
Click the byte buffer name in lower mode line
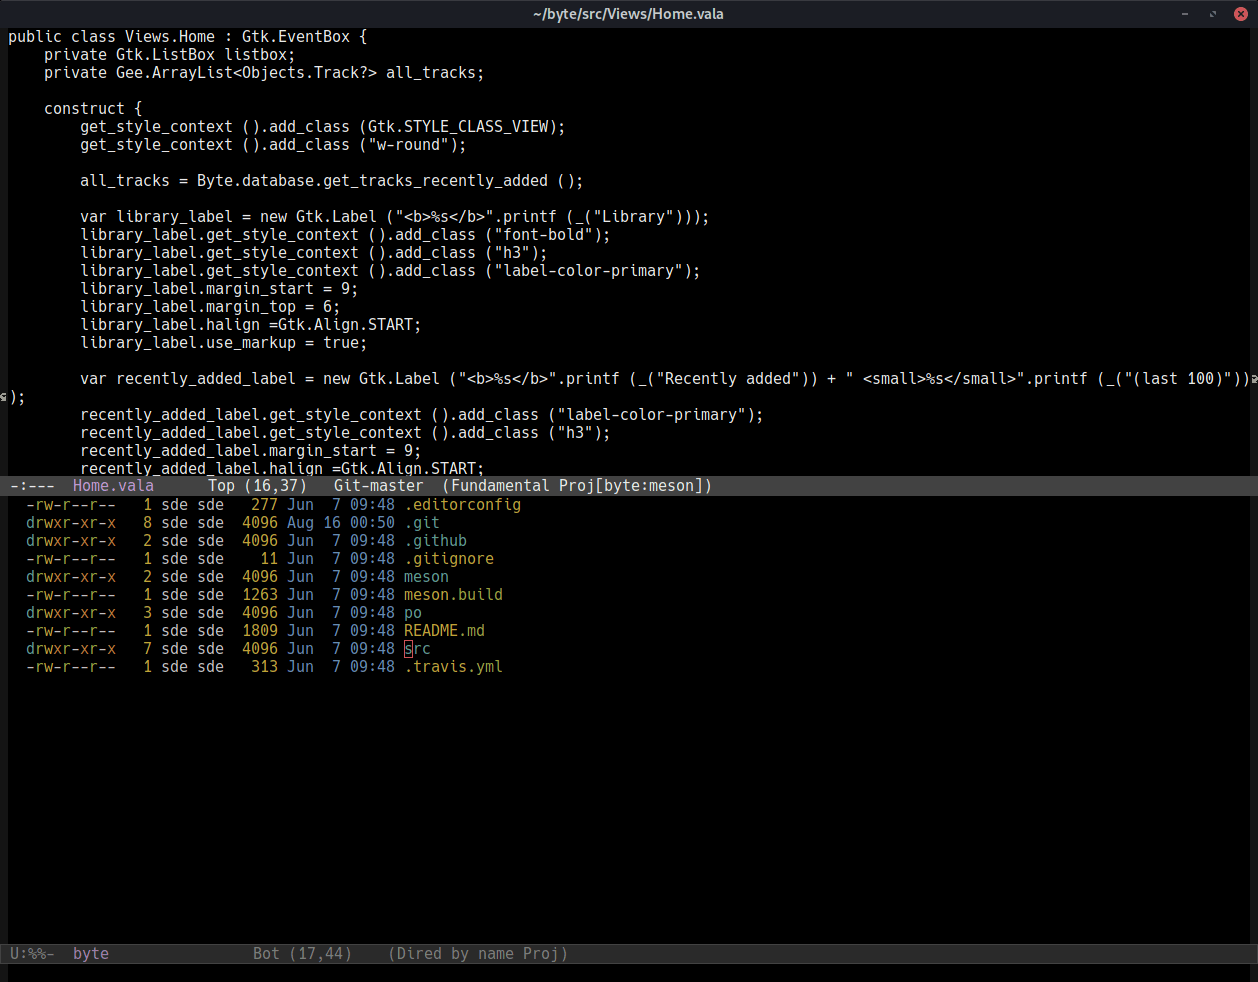point(91,954)
